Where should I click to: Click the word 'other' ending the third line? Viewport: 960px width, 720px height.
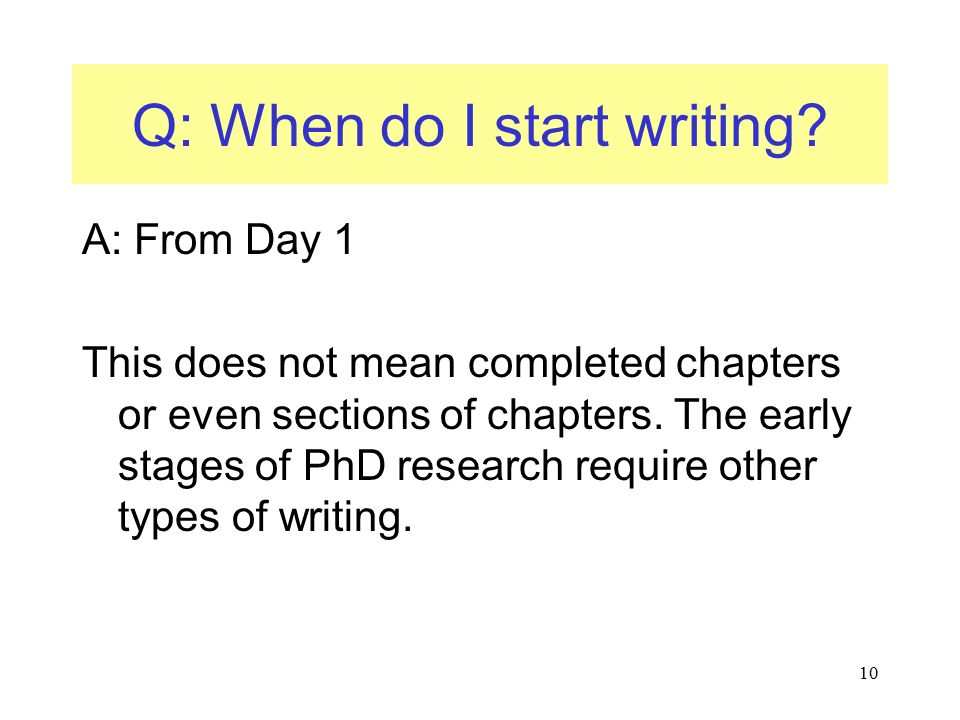coord(768,466)
